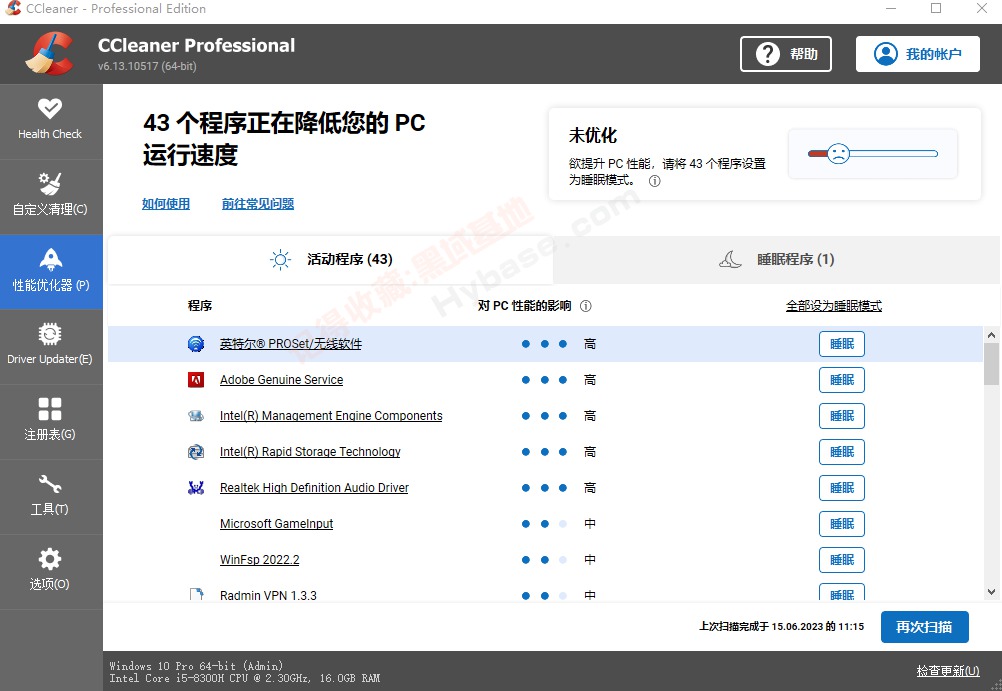Click the CCleaner logo in header

(x=50, y=54)
